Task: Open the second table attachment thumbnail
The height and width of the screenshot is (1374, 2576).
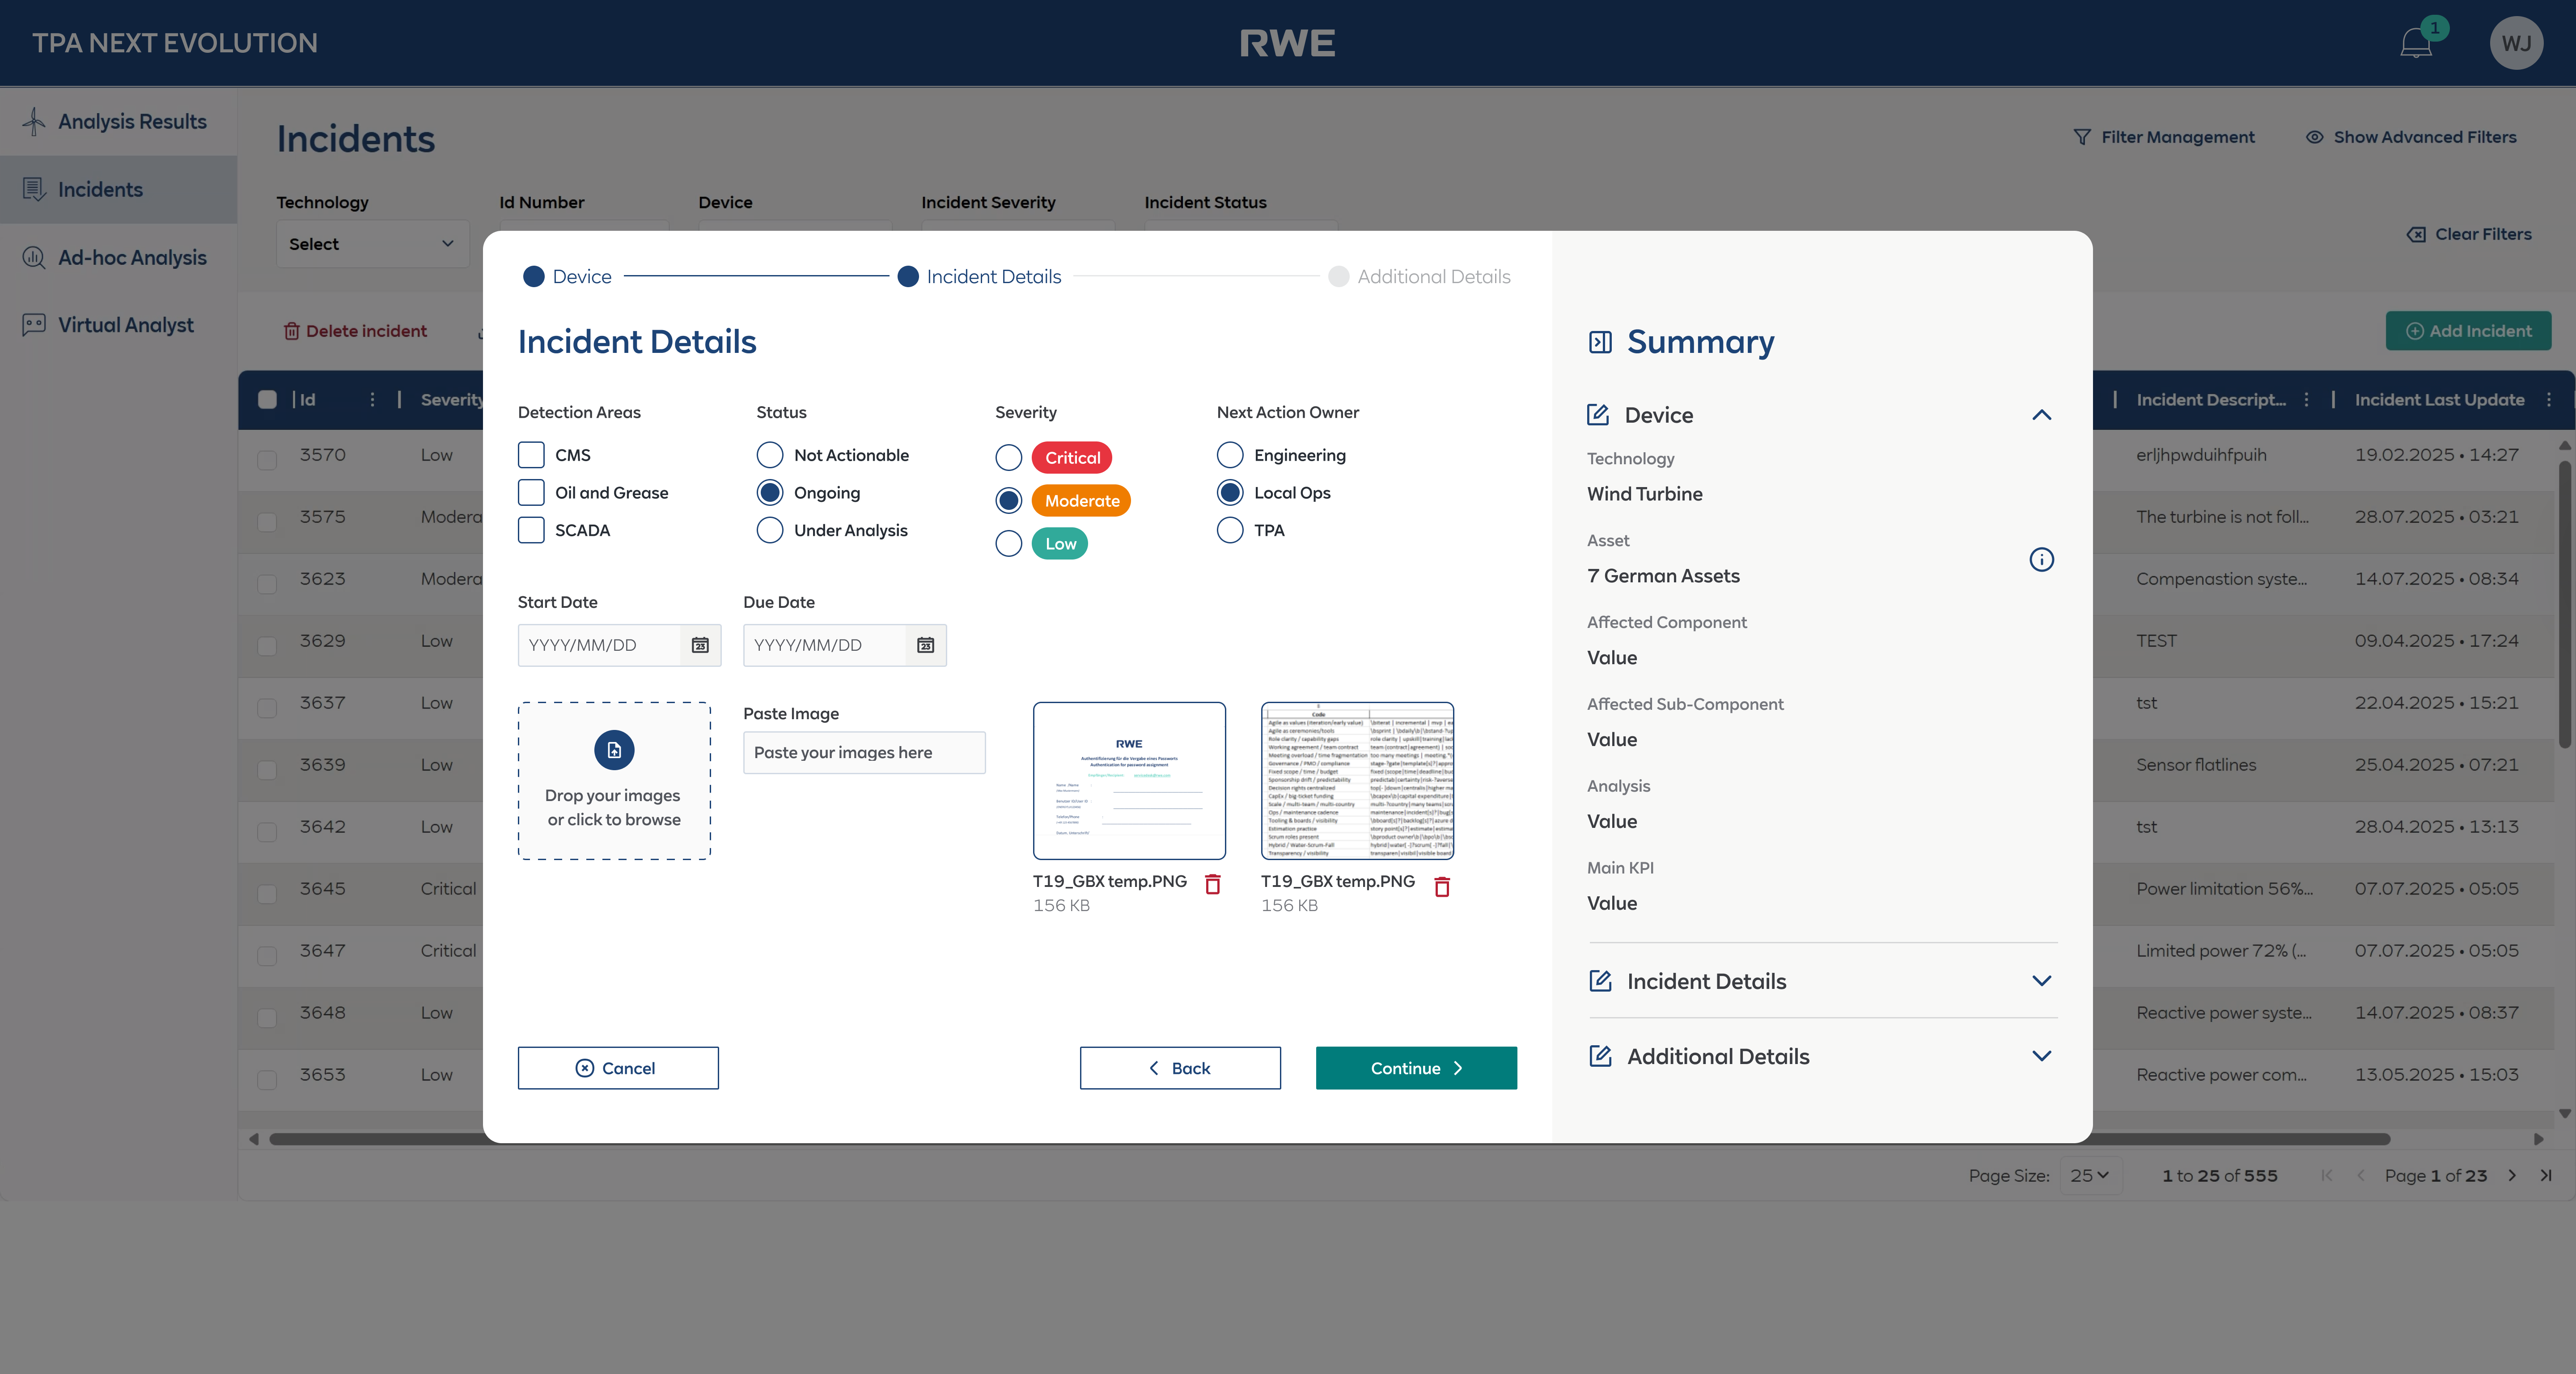Action: tap(1357, 780)
